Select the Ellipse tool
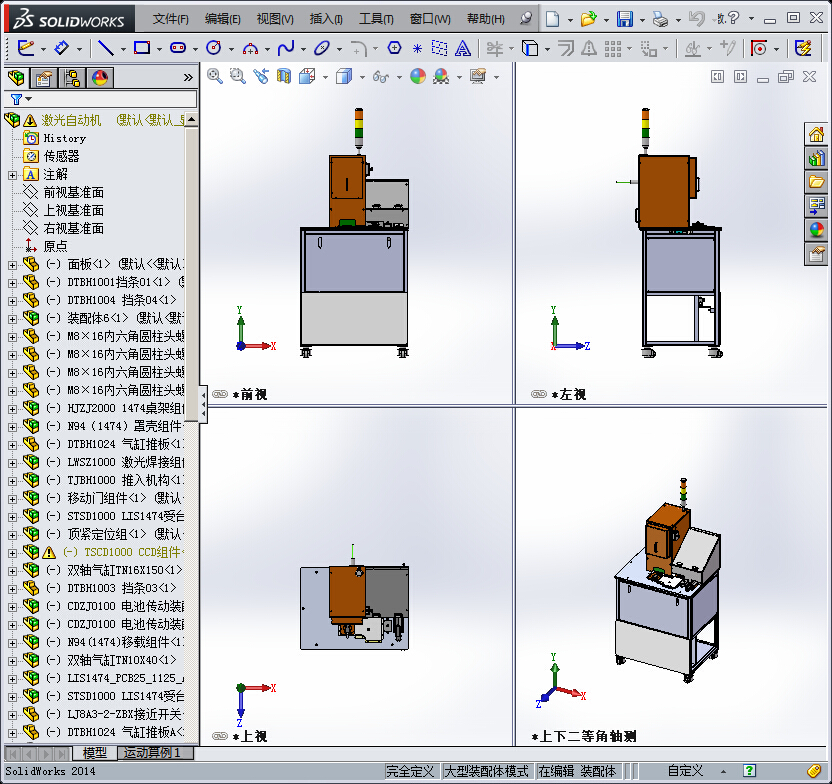Image resolution: width=832 pixels, height=784 pixels. (322, 48)
